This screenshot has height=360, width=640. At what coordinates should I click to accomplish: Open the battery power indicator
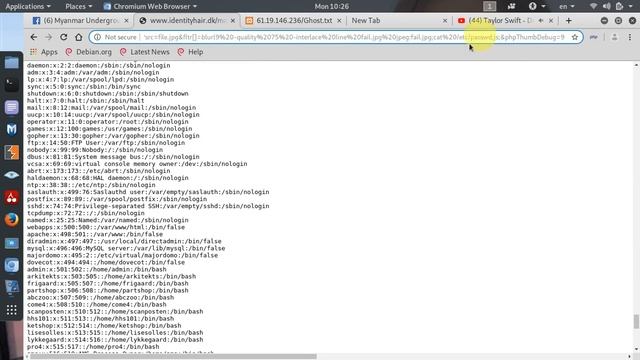pos(620,6)
